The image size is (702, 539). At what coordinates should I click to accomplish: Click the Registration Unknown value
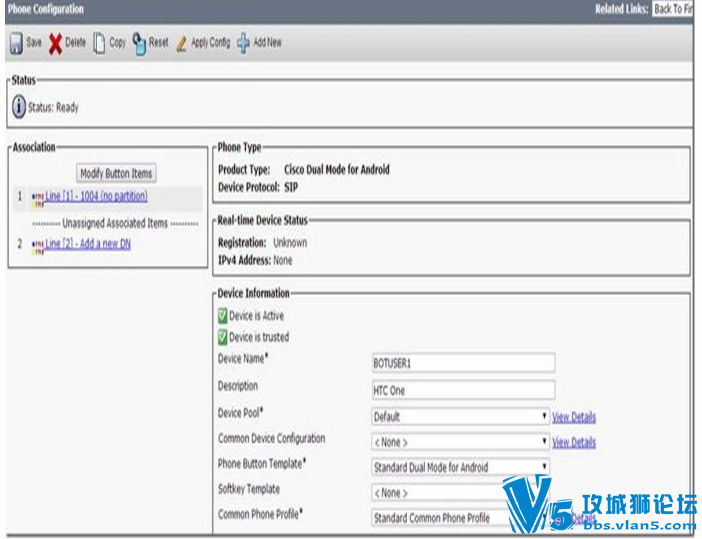coord(290,243)
